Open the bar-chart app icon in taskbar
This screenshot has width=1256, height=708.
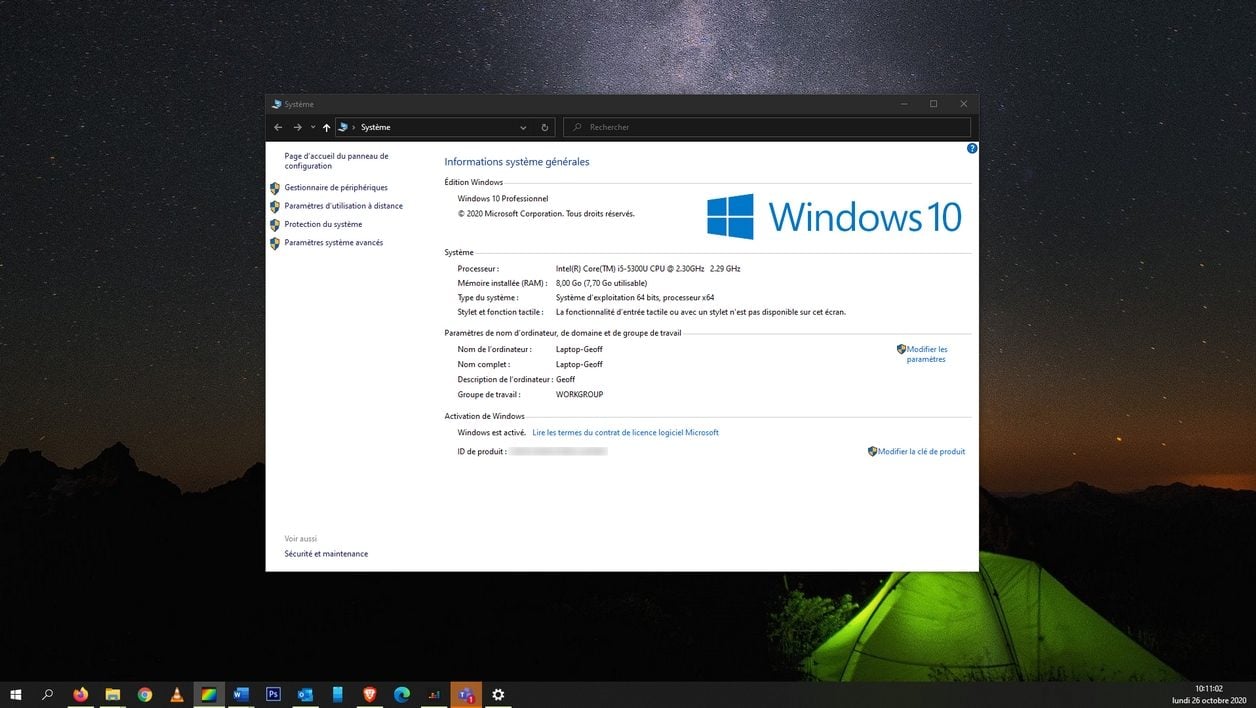coord(433,694)
